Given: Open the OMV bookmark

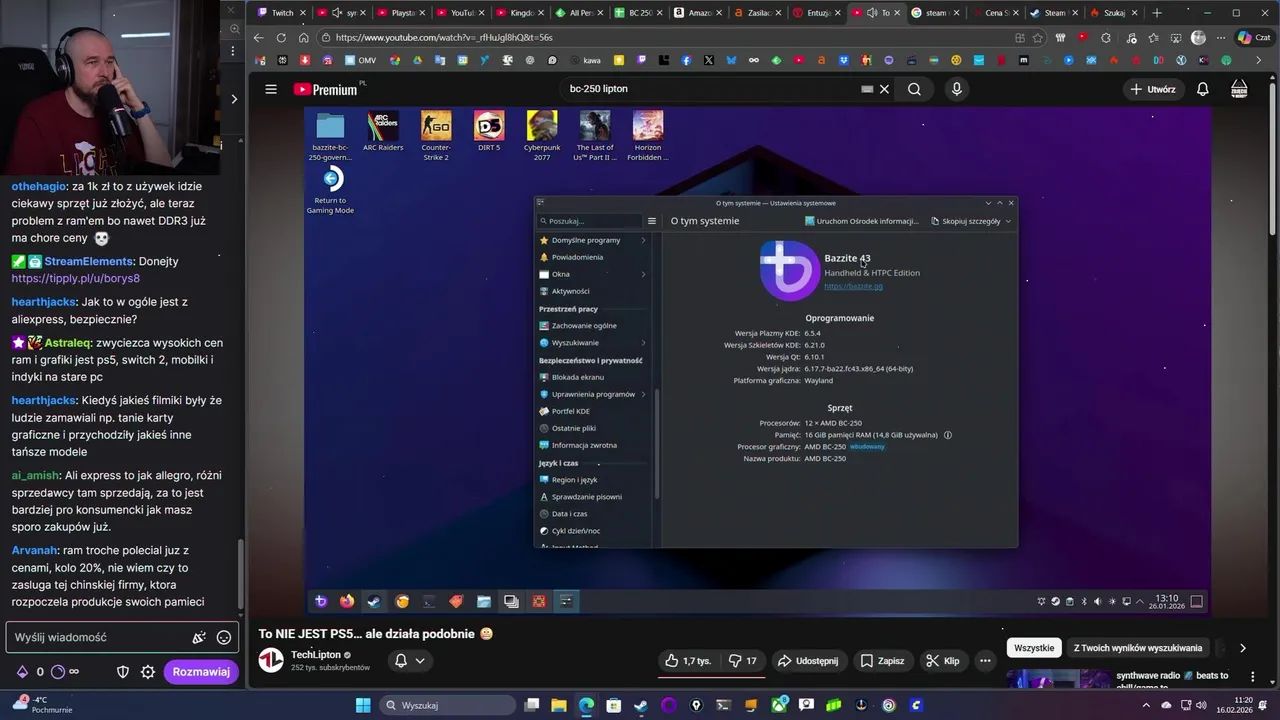Looking at the screenshot, I should coord(359,60).
